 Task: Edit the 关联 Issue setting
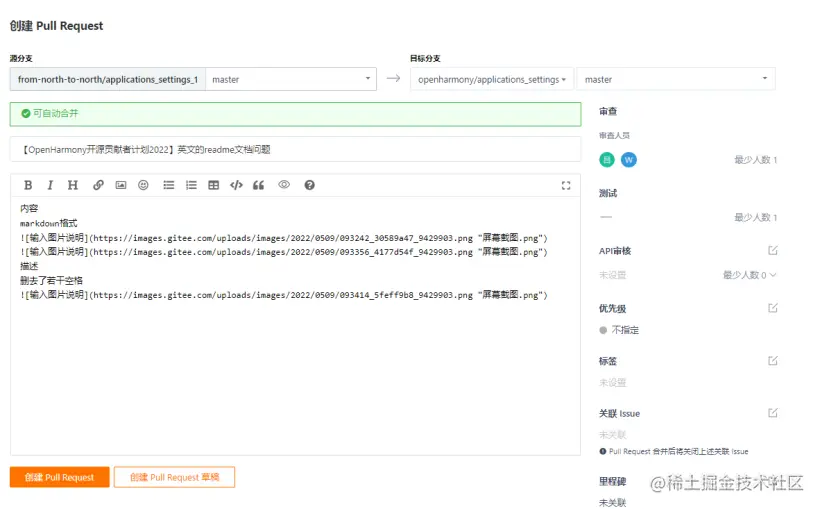tap(773, 413)
